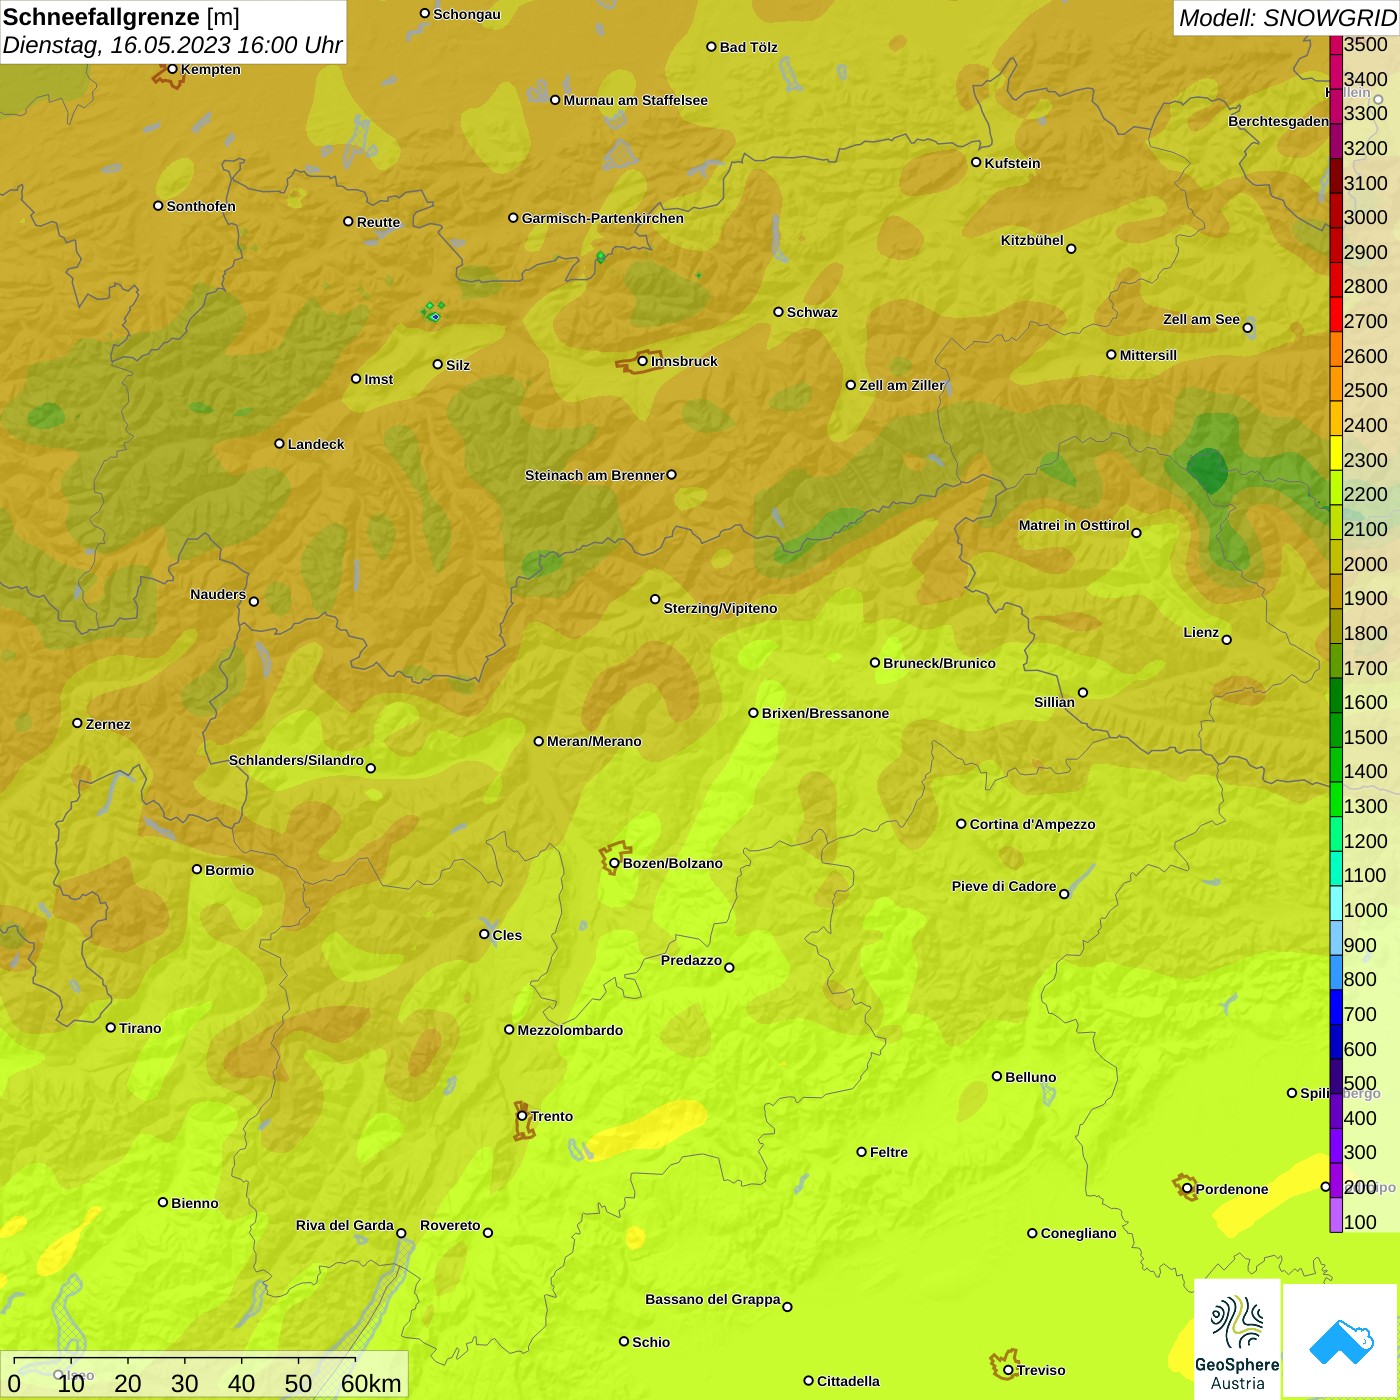
Task: Select the Bozen/Bolzano city outline marker
Action: click(614, 859)
